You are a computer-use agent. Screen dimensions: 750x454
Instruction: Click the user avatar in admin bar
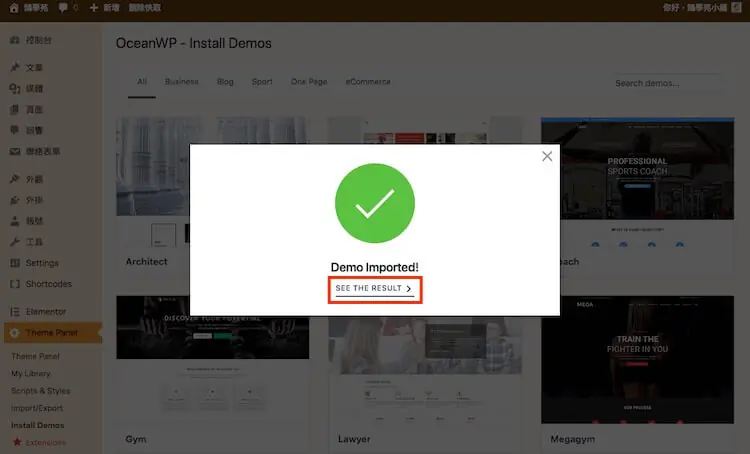click(737, 8)
